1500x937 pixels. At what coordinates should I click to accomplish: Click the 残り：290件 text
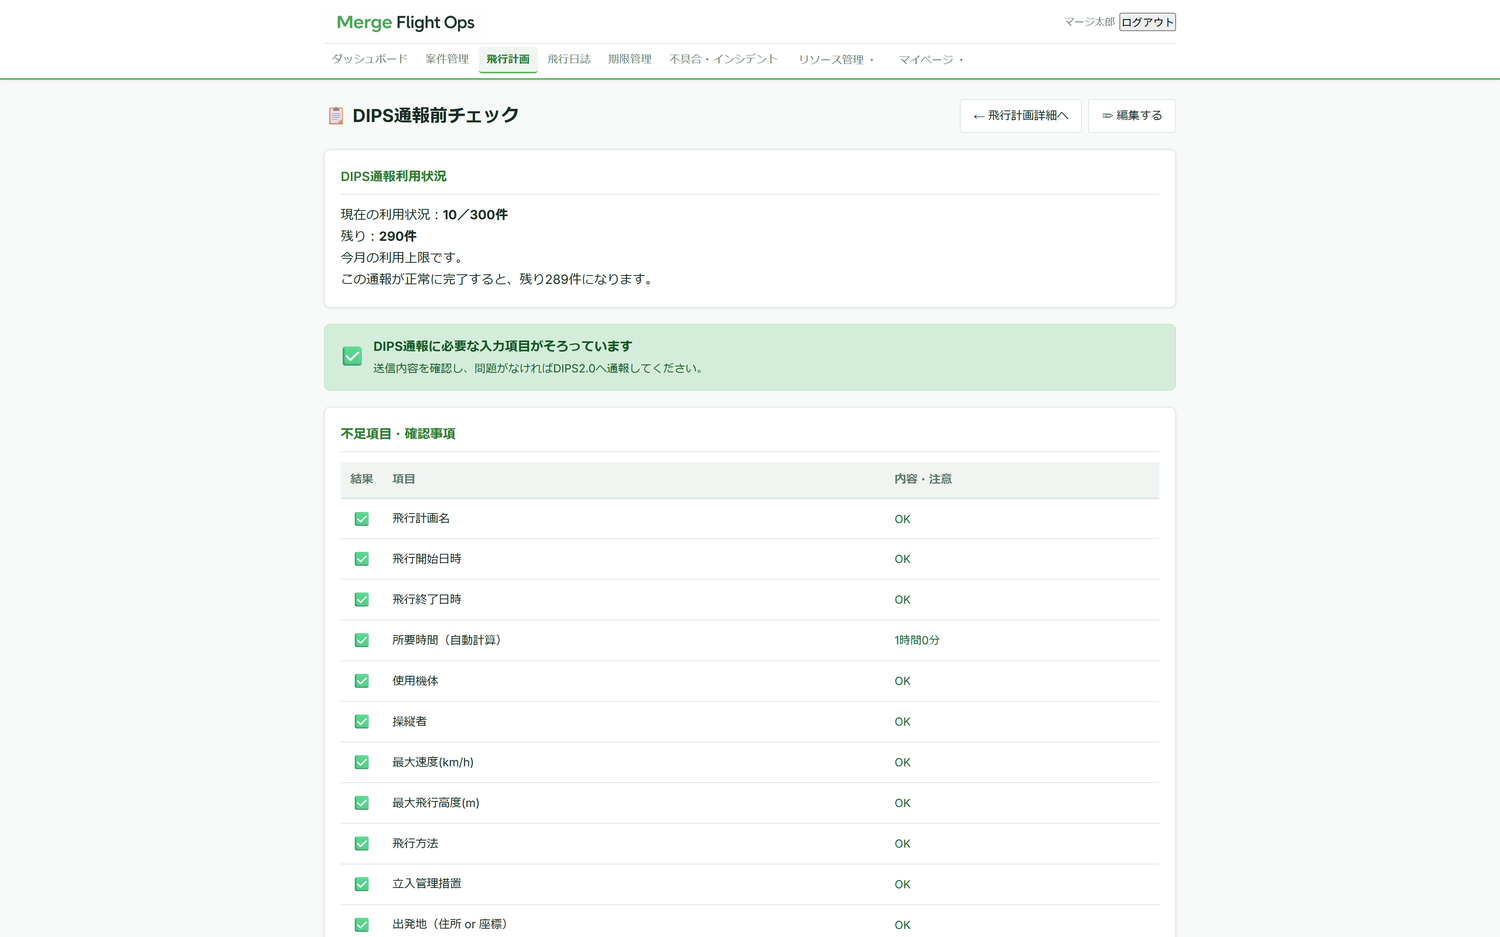click(x=378, y=237)
